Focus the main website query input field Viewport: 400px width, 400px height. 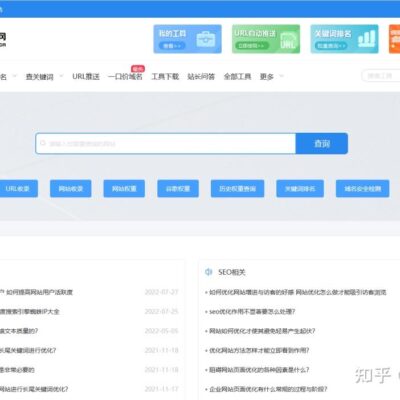tap(166, 143)
